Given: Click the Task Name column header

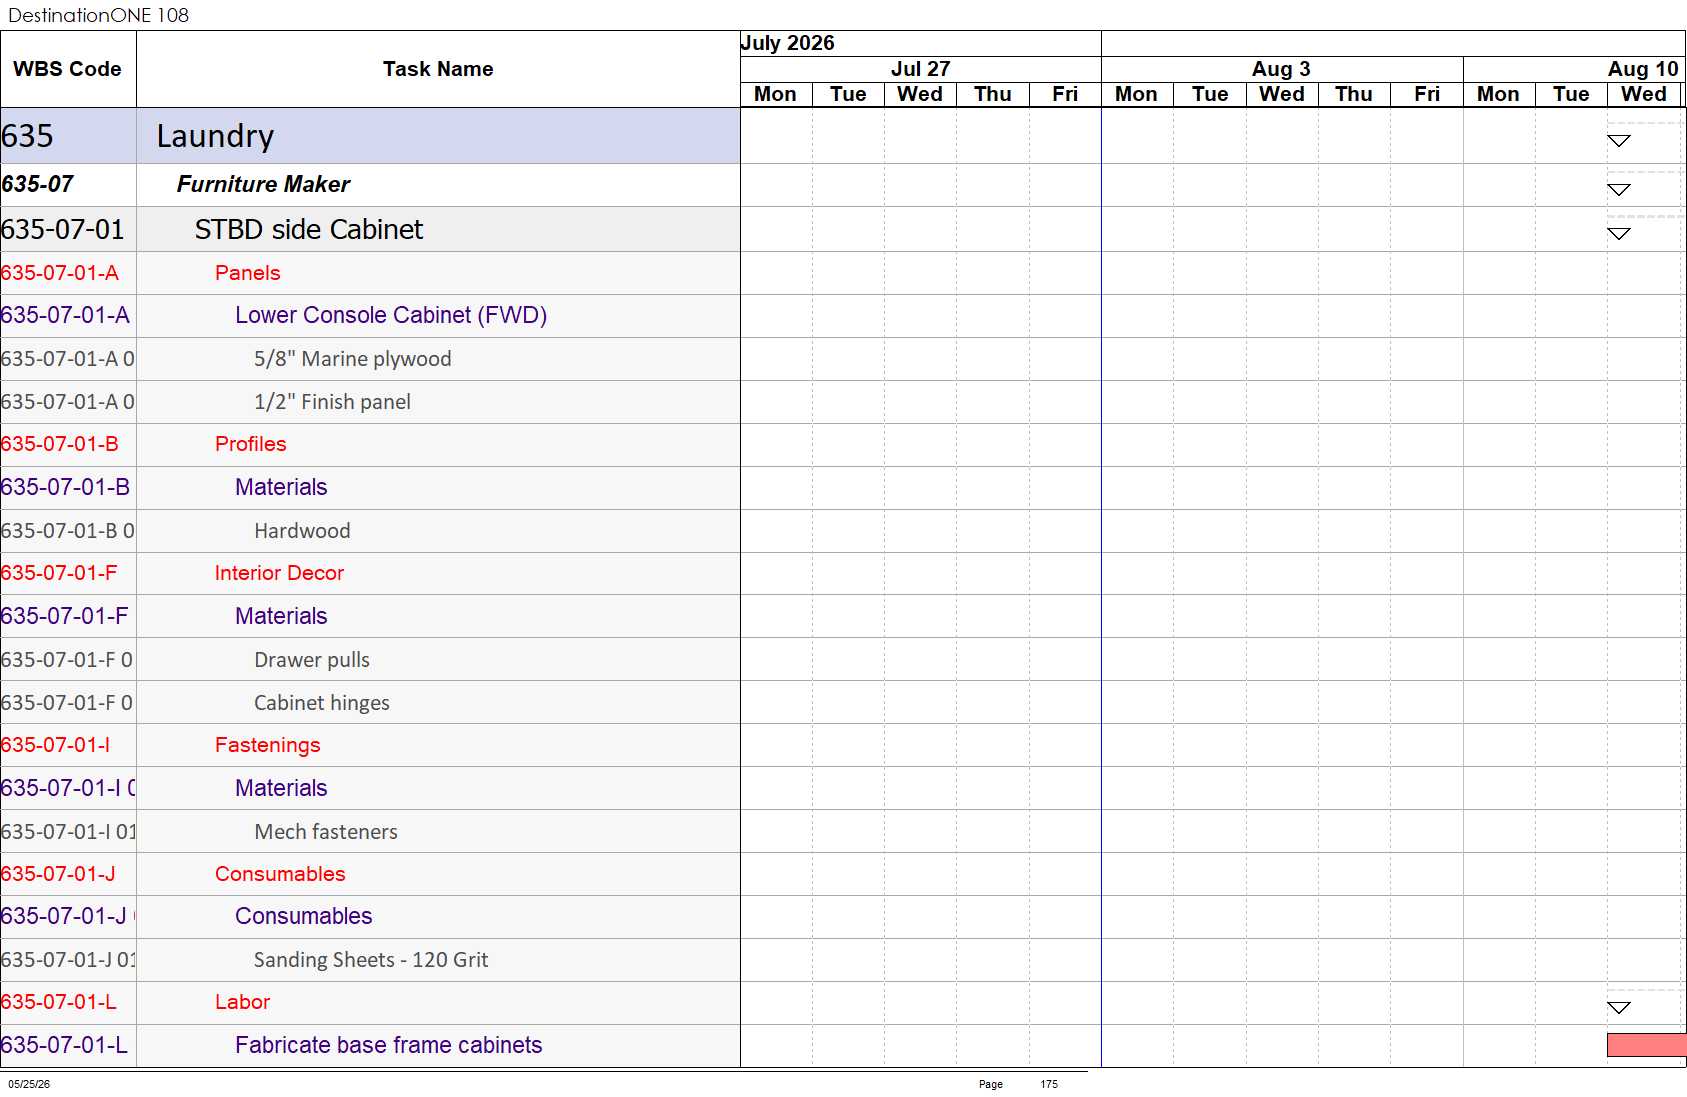Looking at the screenshot, I should (x=438, y=69).
